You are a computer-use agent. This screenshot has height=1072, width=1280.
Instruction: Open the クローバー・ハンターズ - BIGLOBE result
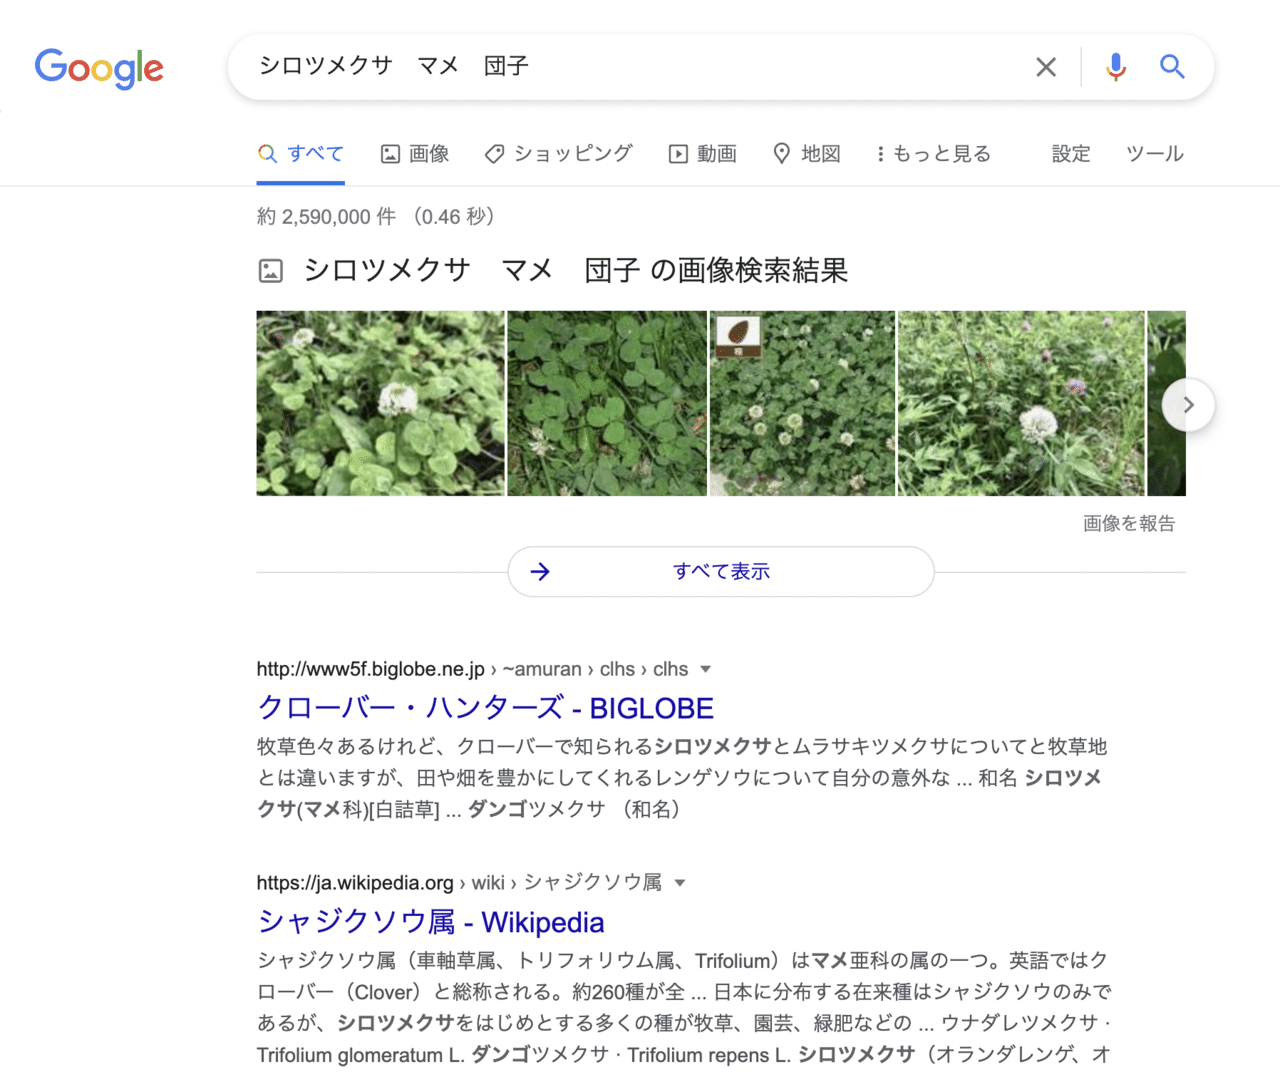pyautogui.click(x=485, y=707)
